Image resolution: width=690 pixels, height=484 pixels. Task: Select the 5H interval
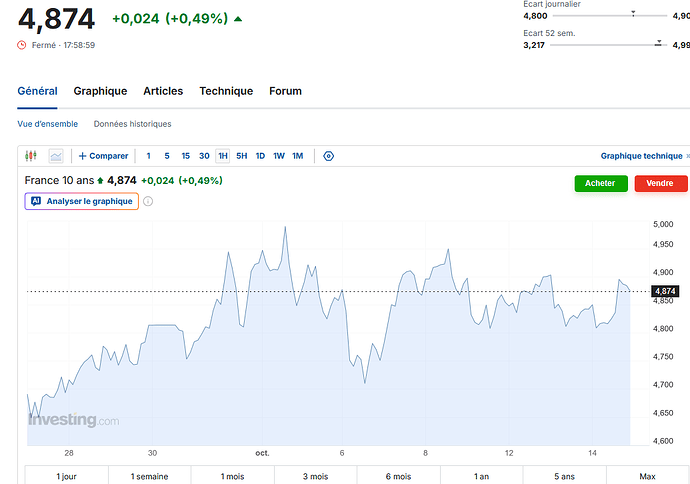coord(242,156)
